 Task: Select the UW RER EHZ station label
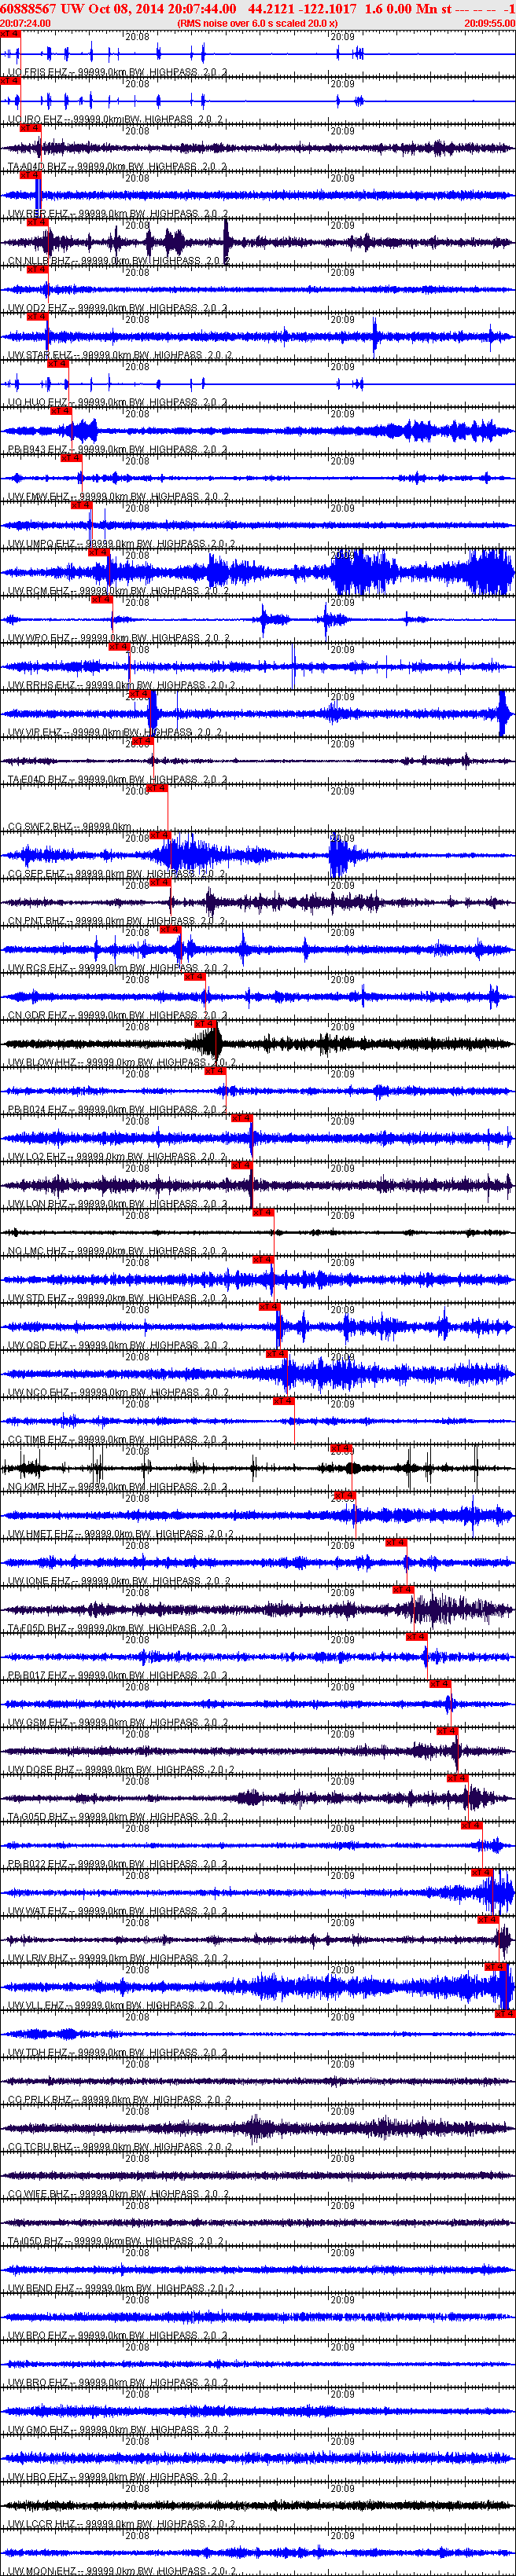117,214
